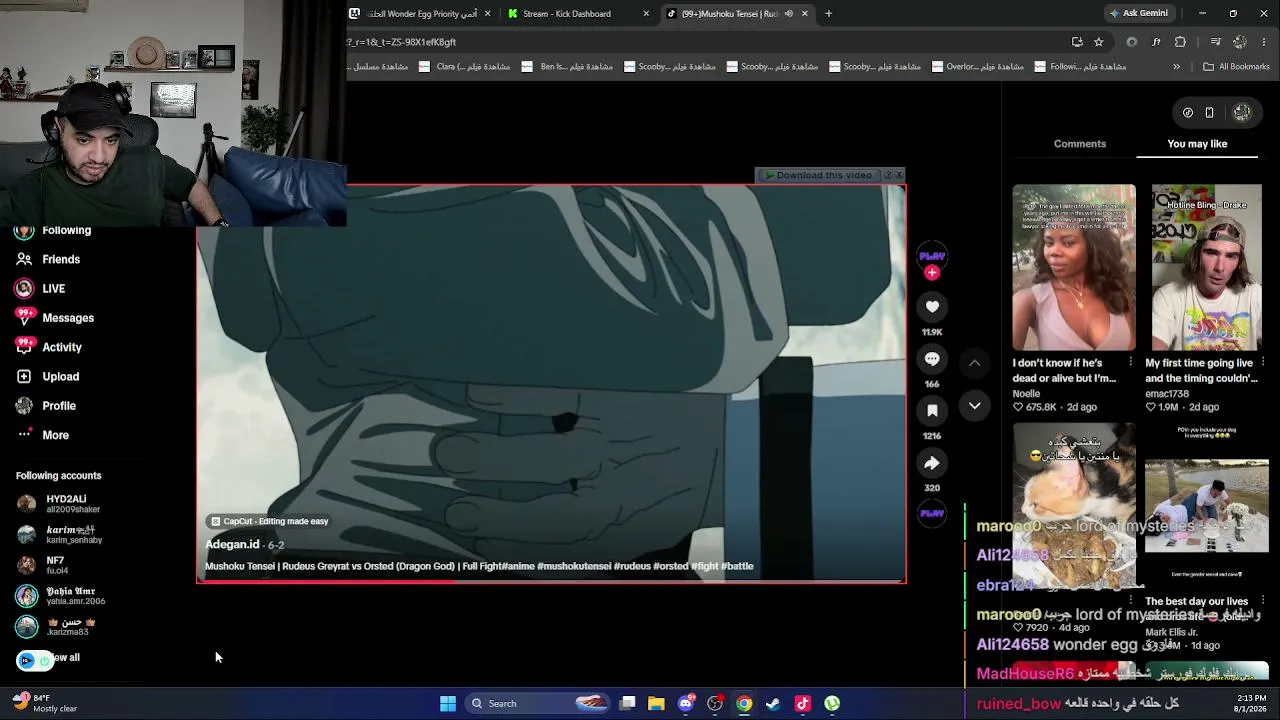Open the All Bookmarks folder
This screenshot has height=720, width=1280.
(x=1236, y=67)
